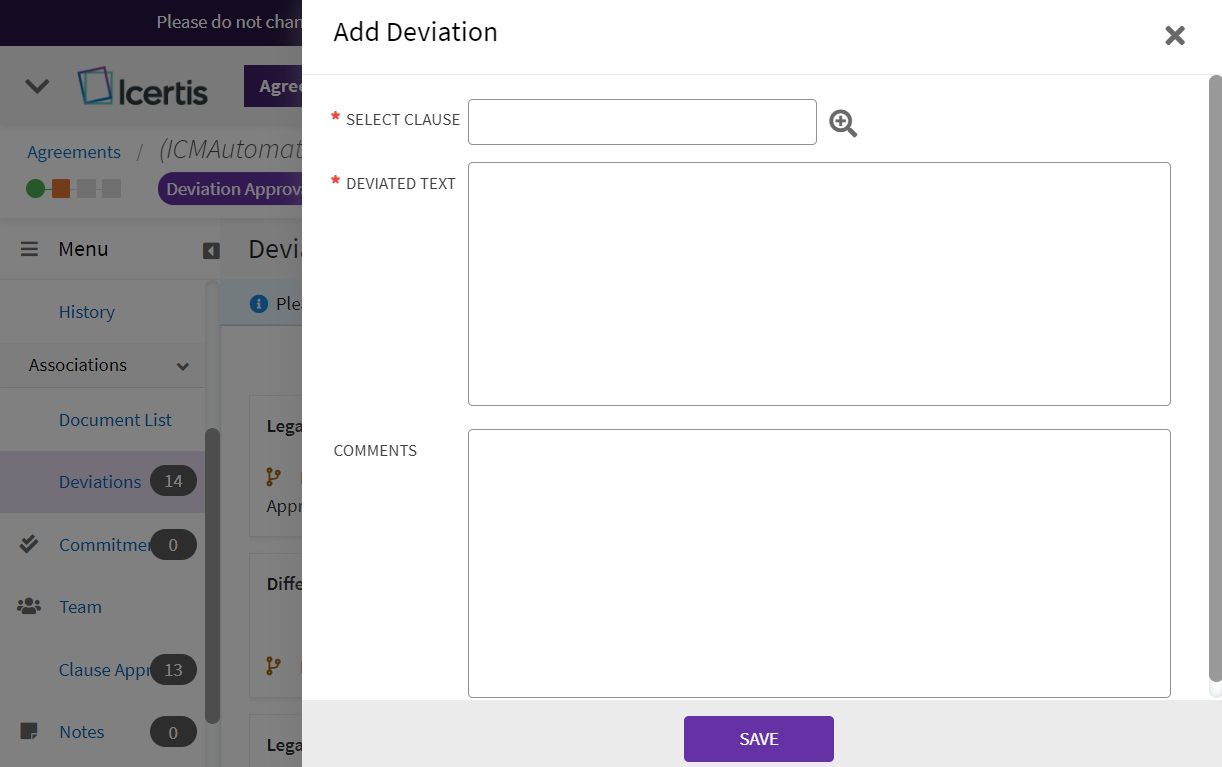1222x767 pixels.
Task: Select Deviations in the sidebar
Action: (x=100, y=482)
